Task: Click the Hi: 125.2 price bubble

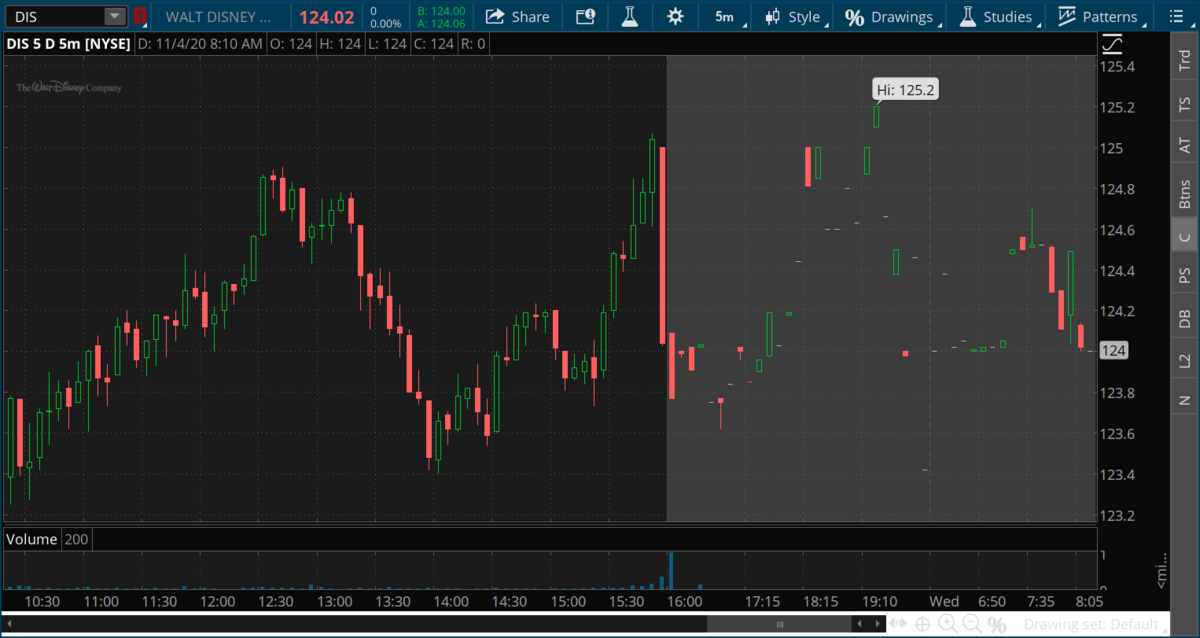Action: coord(905,90)
